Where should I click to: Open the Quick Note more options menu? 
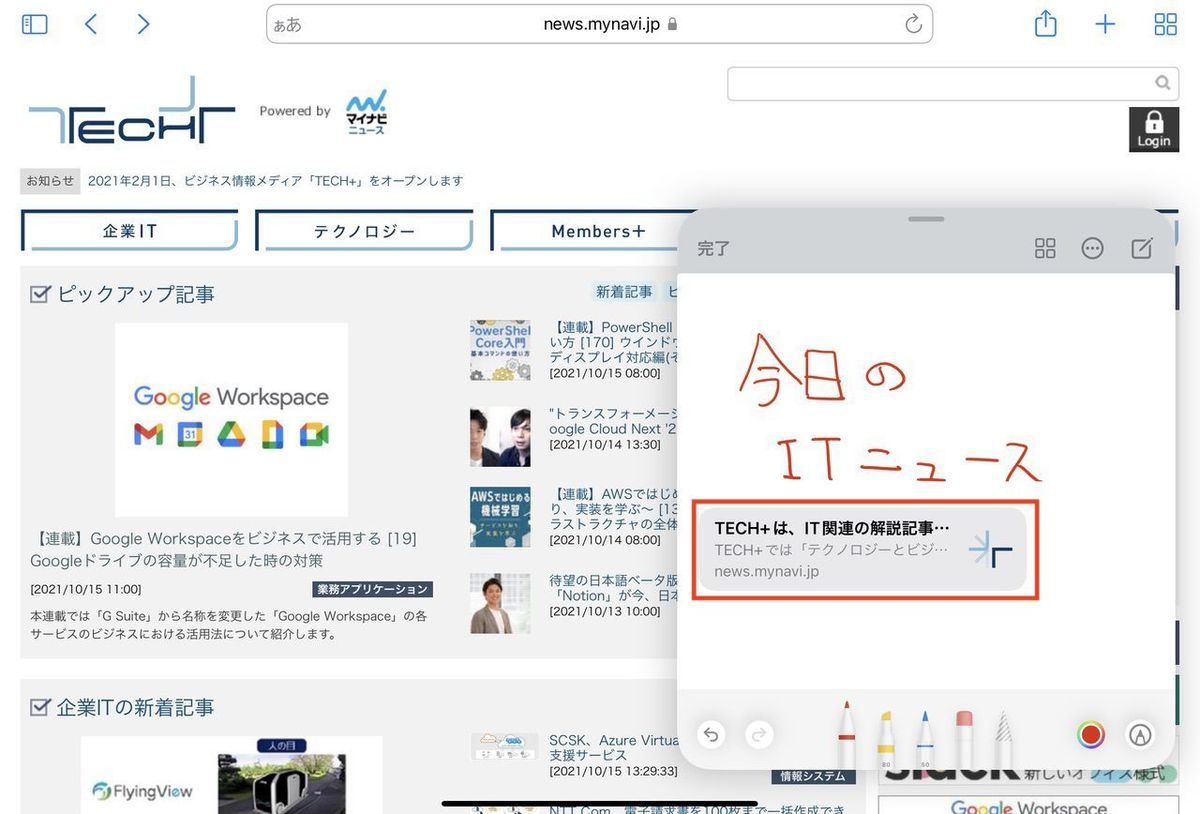pyautogui.click(x=1093, y=248)
